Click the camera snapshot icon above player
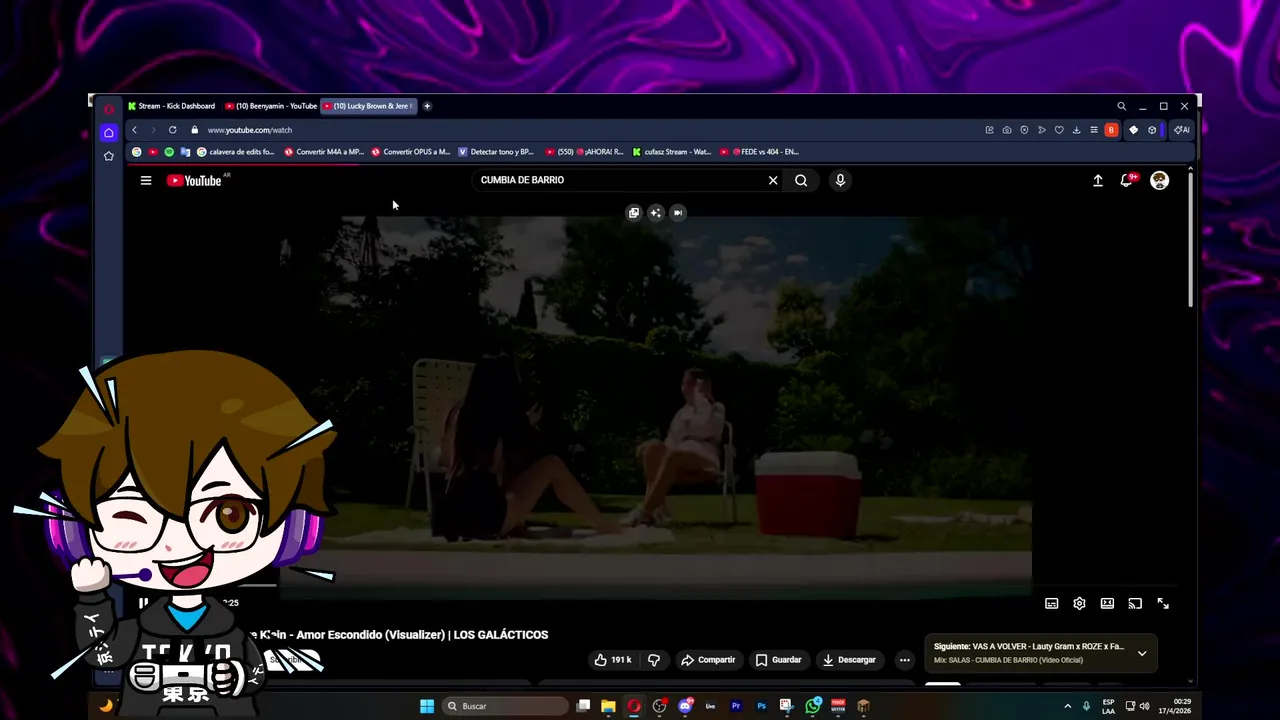This screenshot has height=720, width=1280. (677, 213)
